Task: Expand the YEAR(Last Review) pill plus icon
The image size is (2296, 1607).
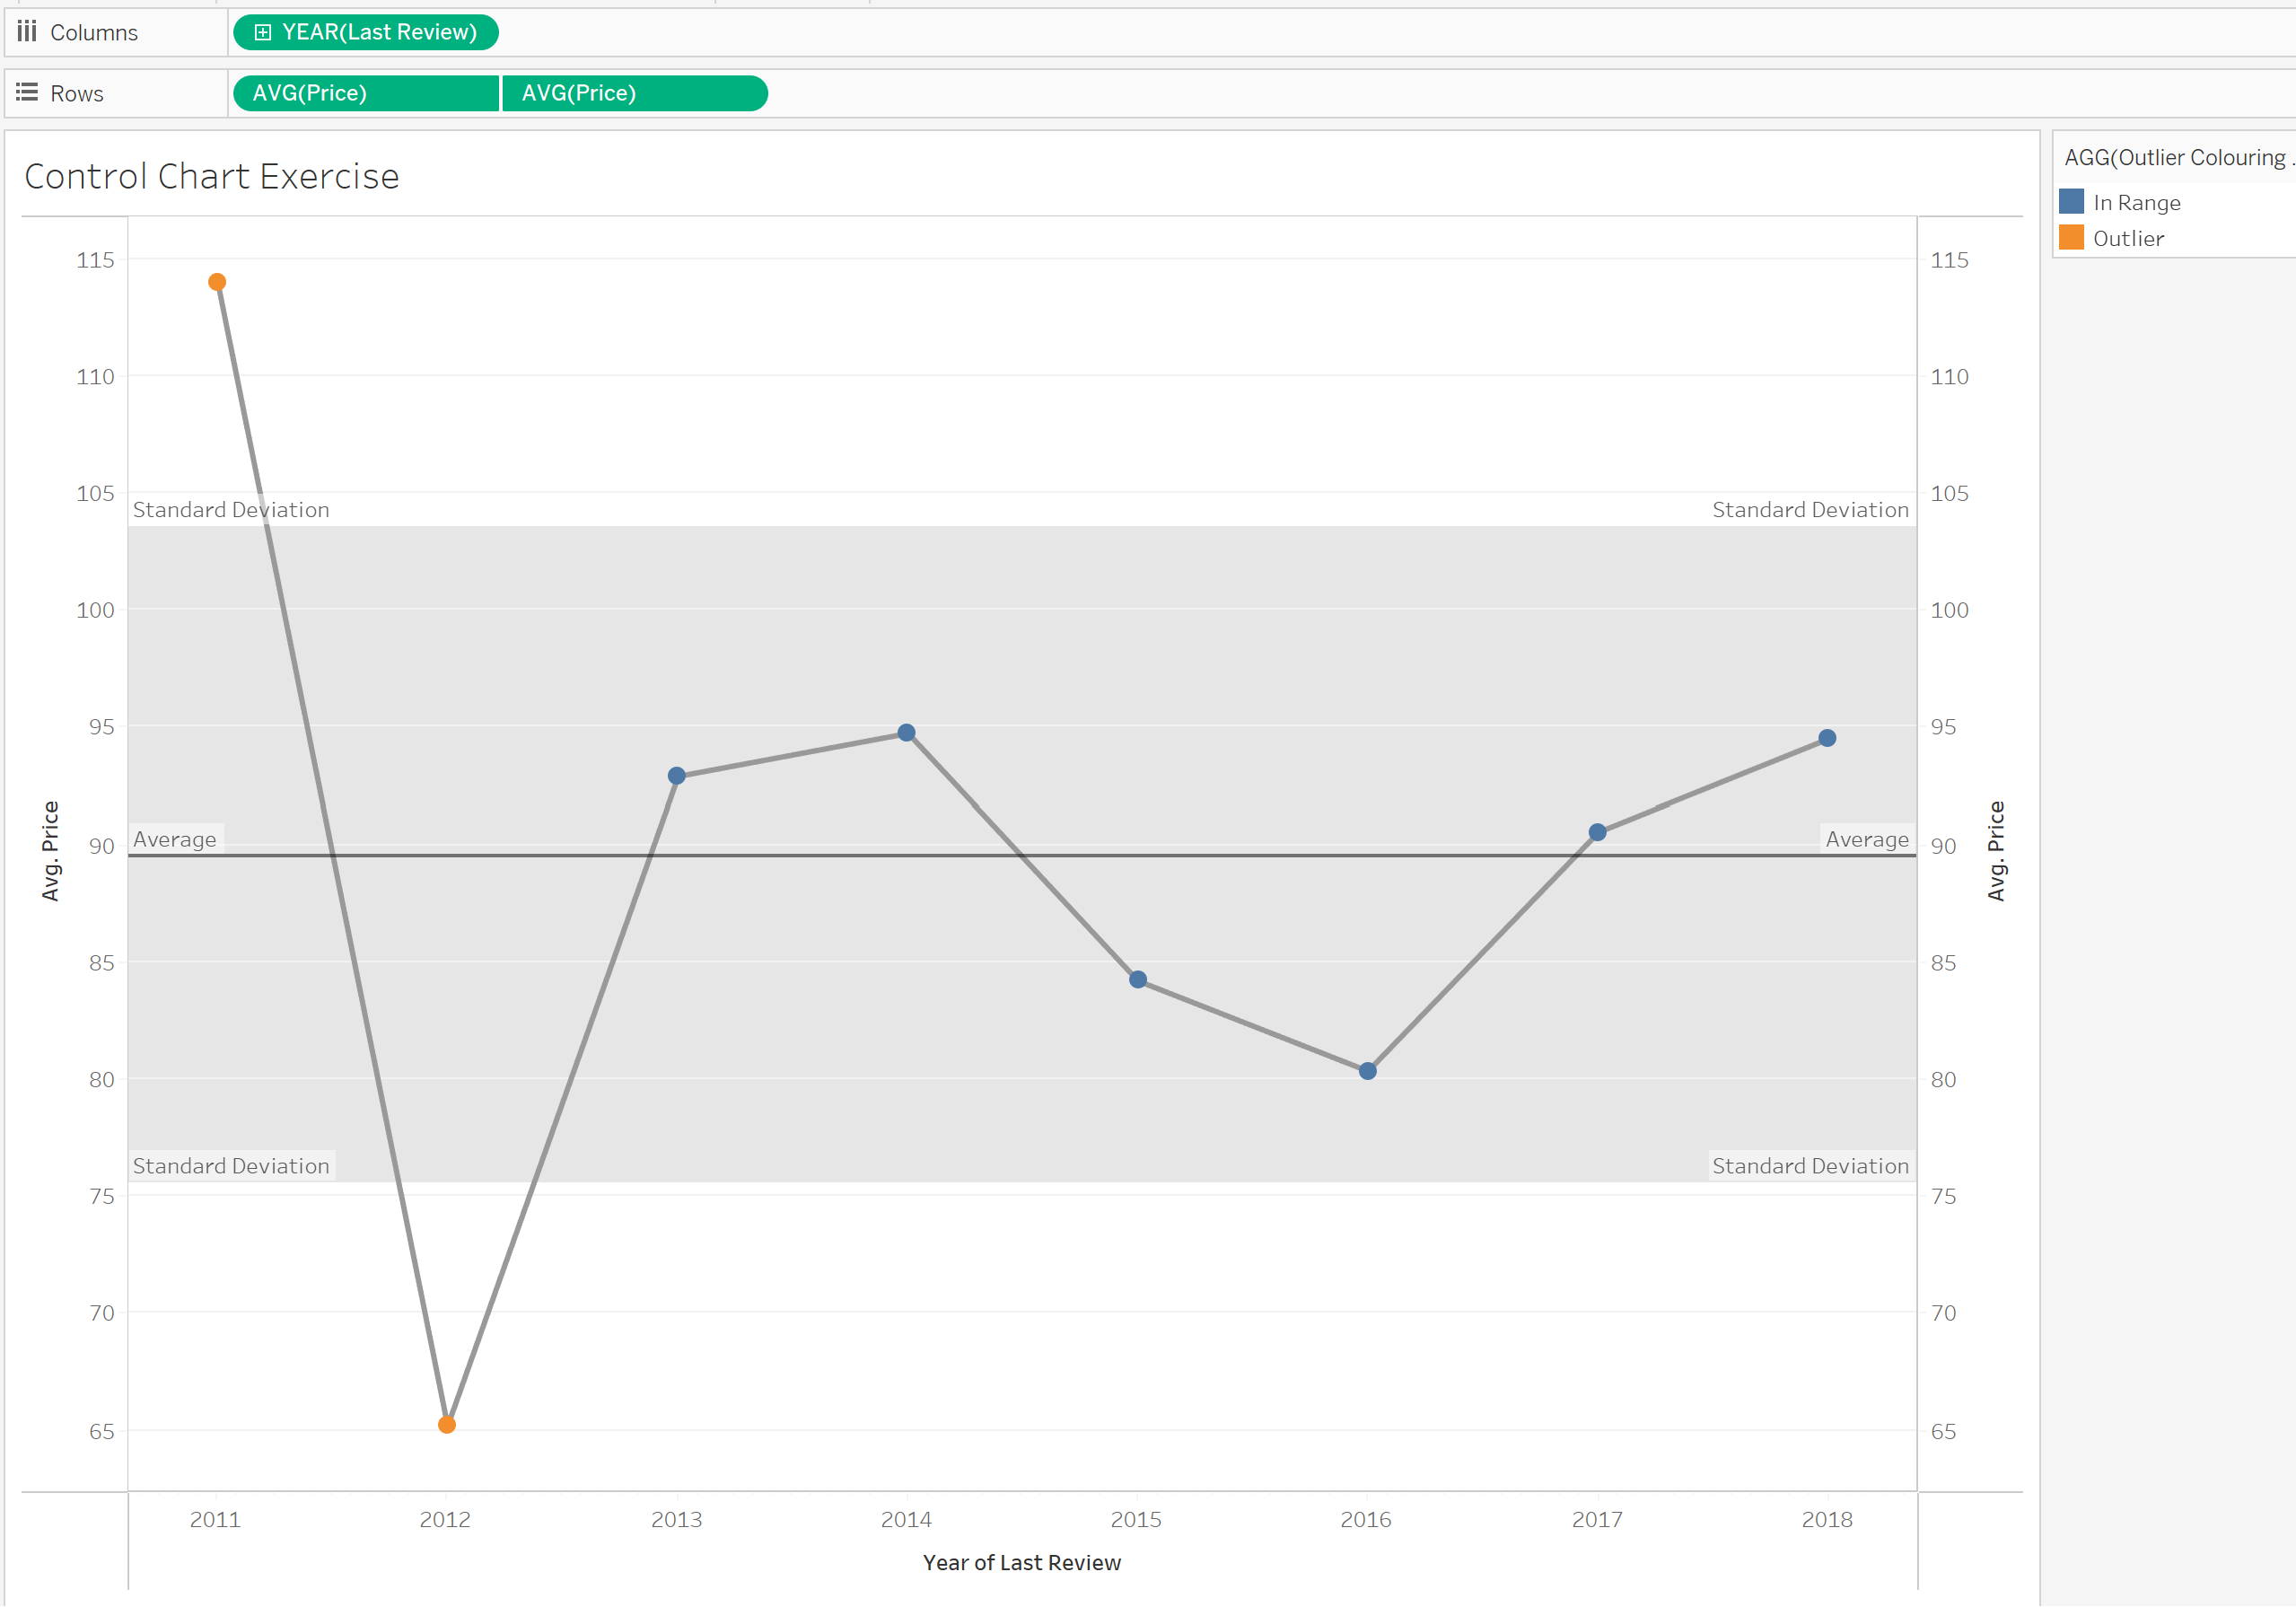Action: pos(262,32)
